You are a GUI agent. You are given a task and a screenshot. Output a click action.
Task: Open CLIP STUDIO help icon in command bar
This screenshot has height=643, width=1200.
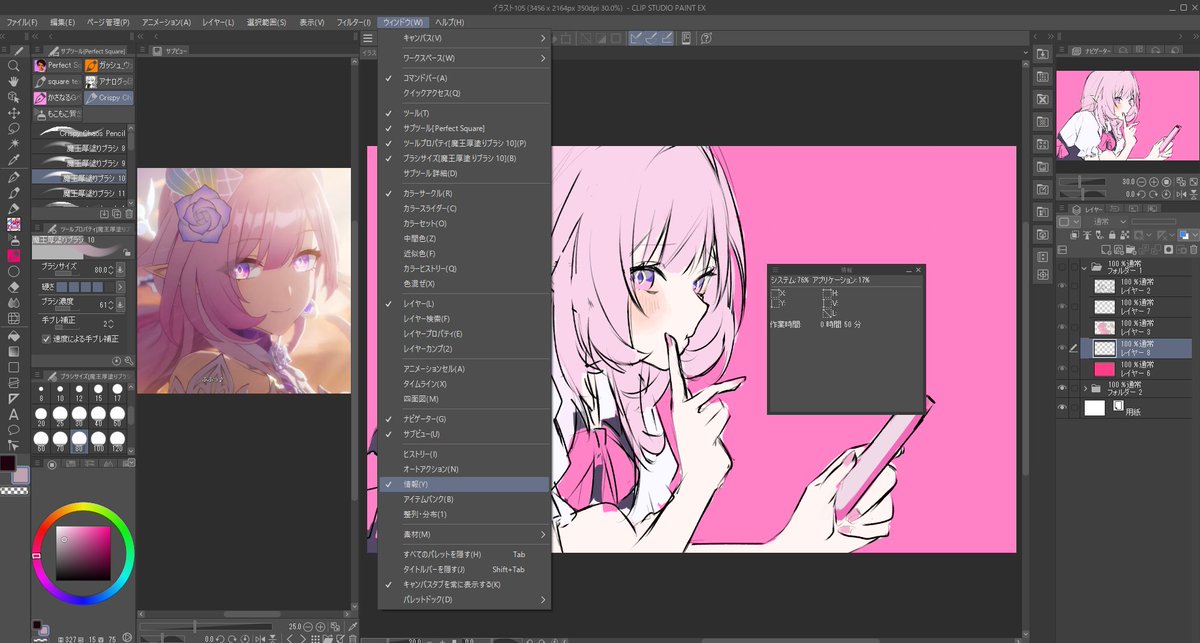(707, 38)
